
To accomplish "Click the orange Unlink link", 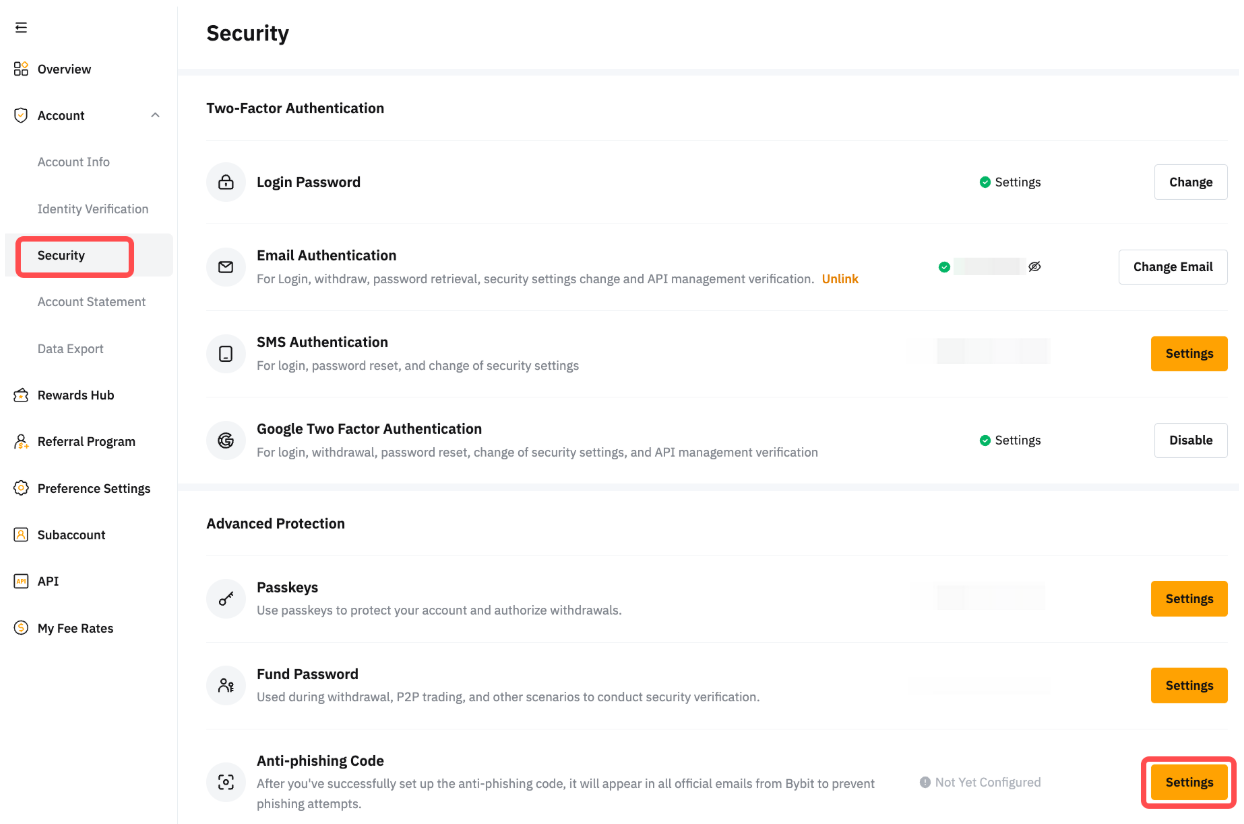I will click(x=840, y=279).
